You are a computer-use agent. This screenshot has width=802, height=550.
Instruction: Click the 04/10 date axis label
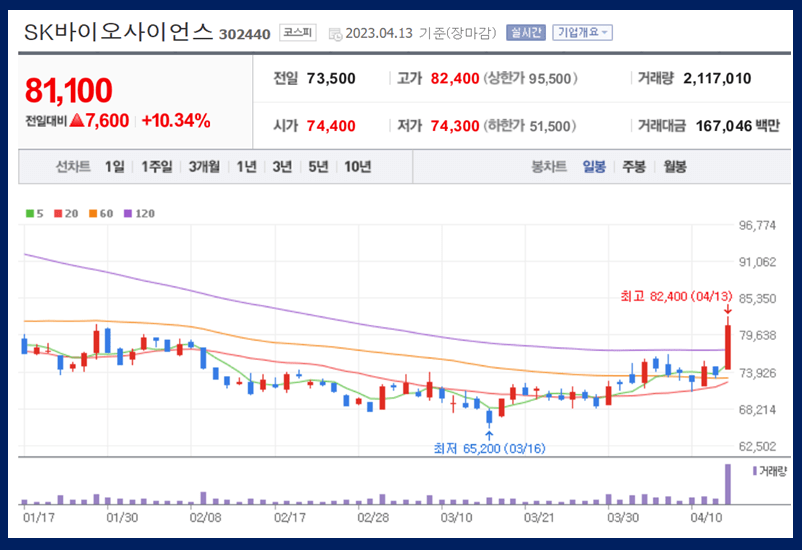pos(706,518)
